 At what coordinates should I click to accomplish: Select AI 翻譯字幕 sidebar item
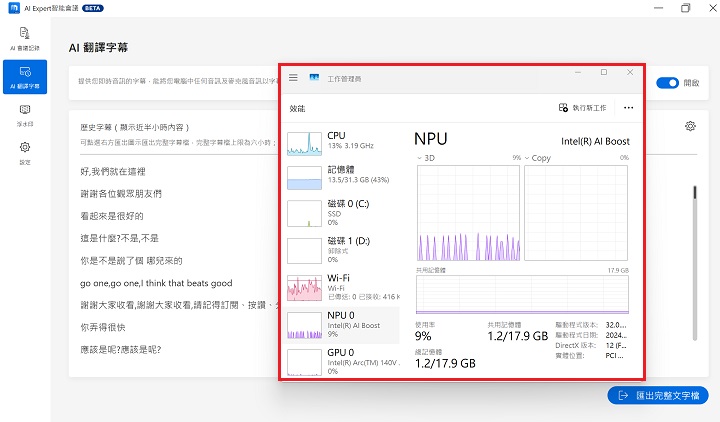(x=25, y=77)
